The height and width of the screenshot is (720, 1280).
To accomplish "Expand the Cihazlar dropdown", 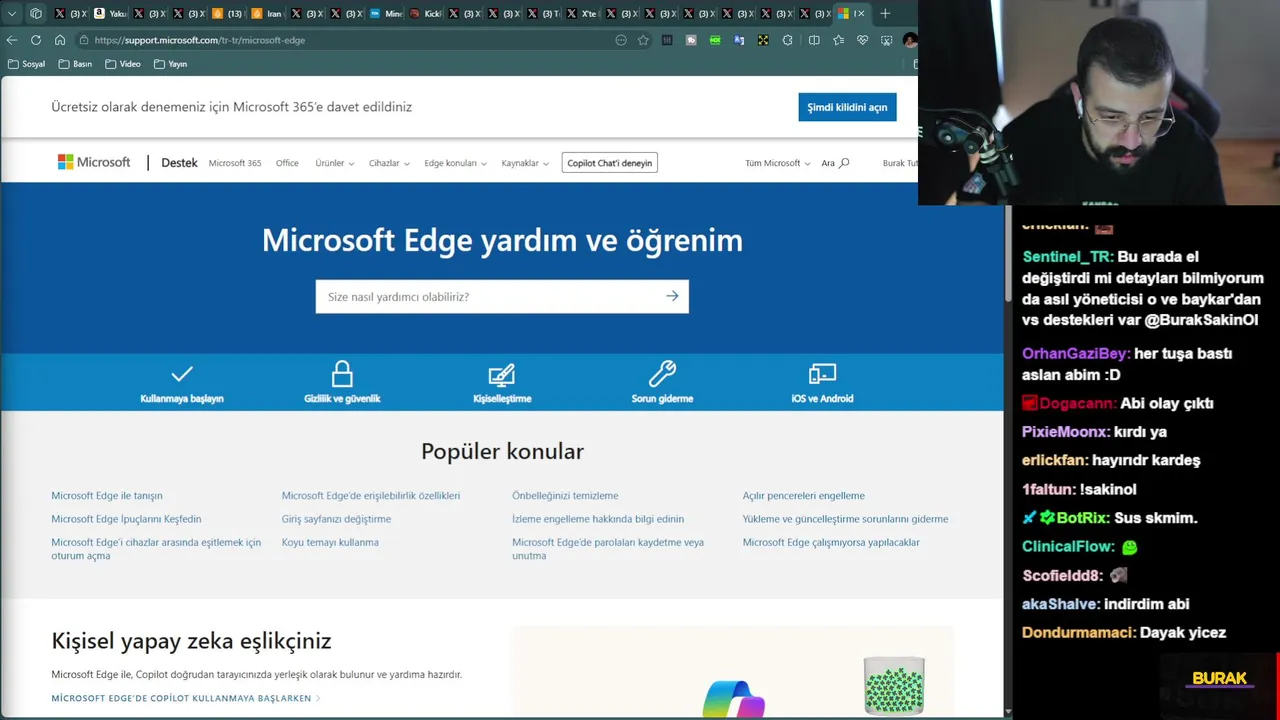I will 389,163.
